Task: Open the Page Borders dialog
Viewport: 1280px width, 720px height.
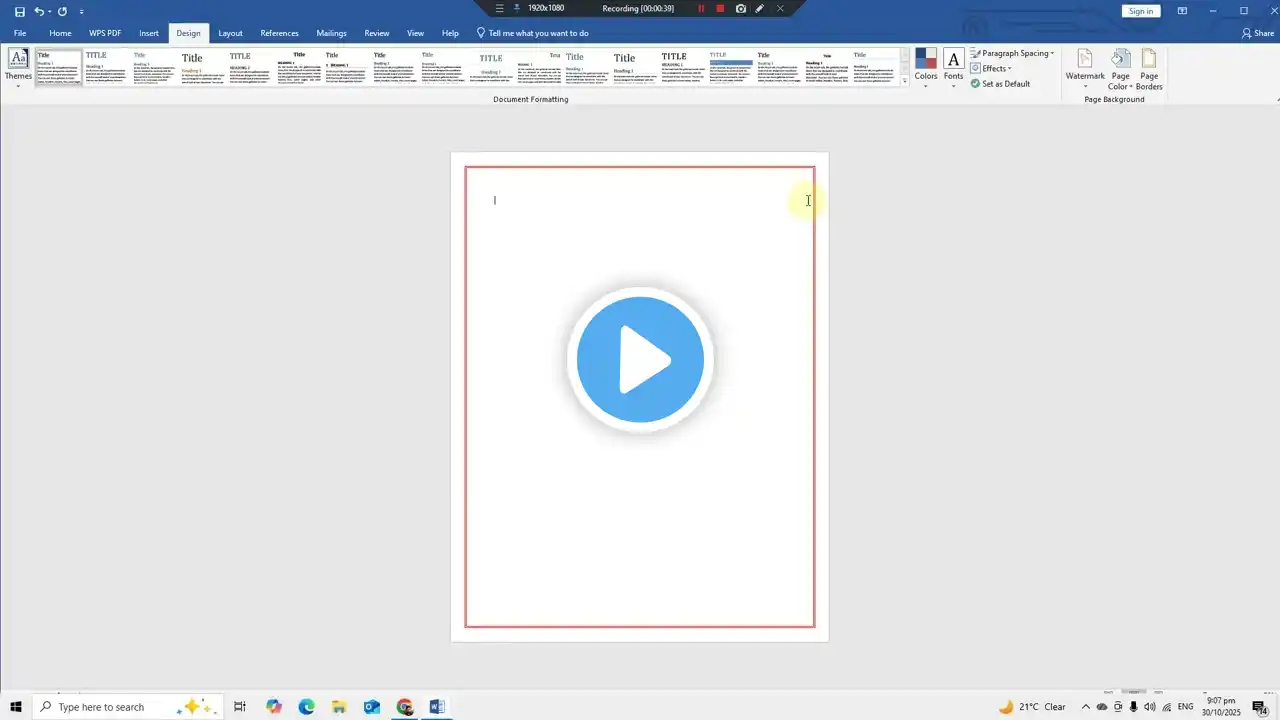Action: click(x=1149, y=68)
